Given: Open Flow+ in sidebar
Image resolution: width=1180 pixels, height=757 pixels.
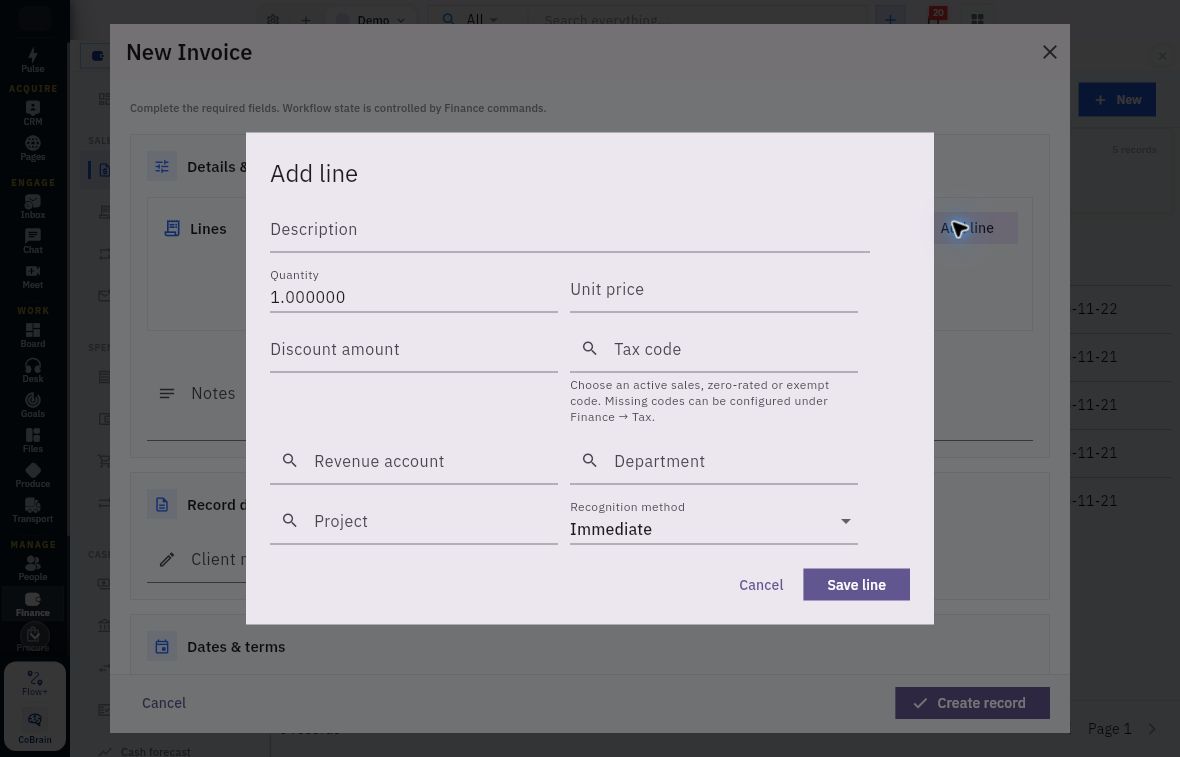Looking at the screenshot, I should click(x=35, y=683).
